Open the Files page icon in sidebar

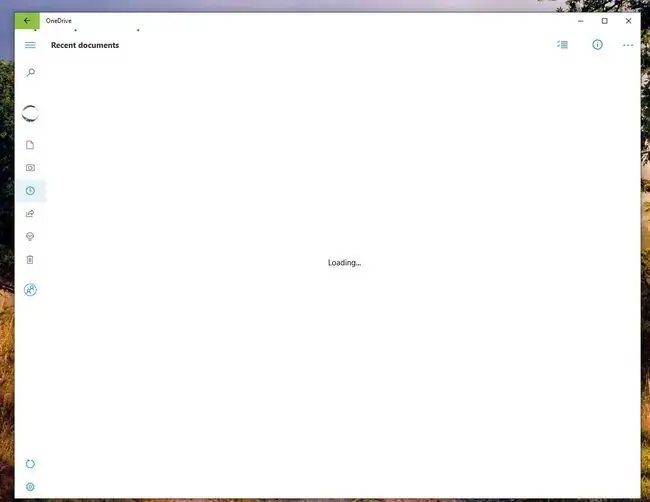point(30,145)
